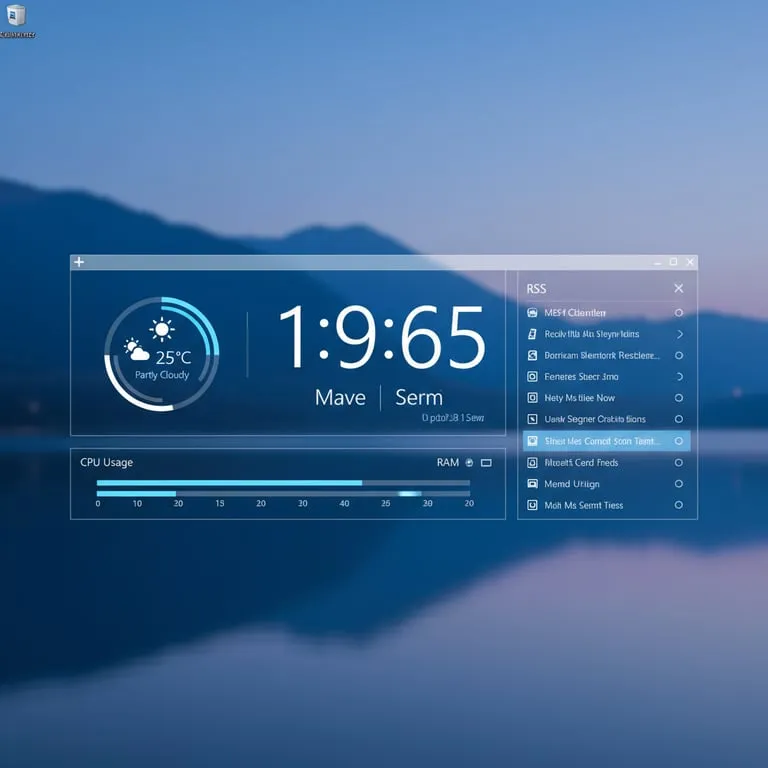Viewport: 768px width, 768px height.
Task: Toggle the circle on highlighted Stnet Mes row
Action: coord(679,441)
